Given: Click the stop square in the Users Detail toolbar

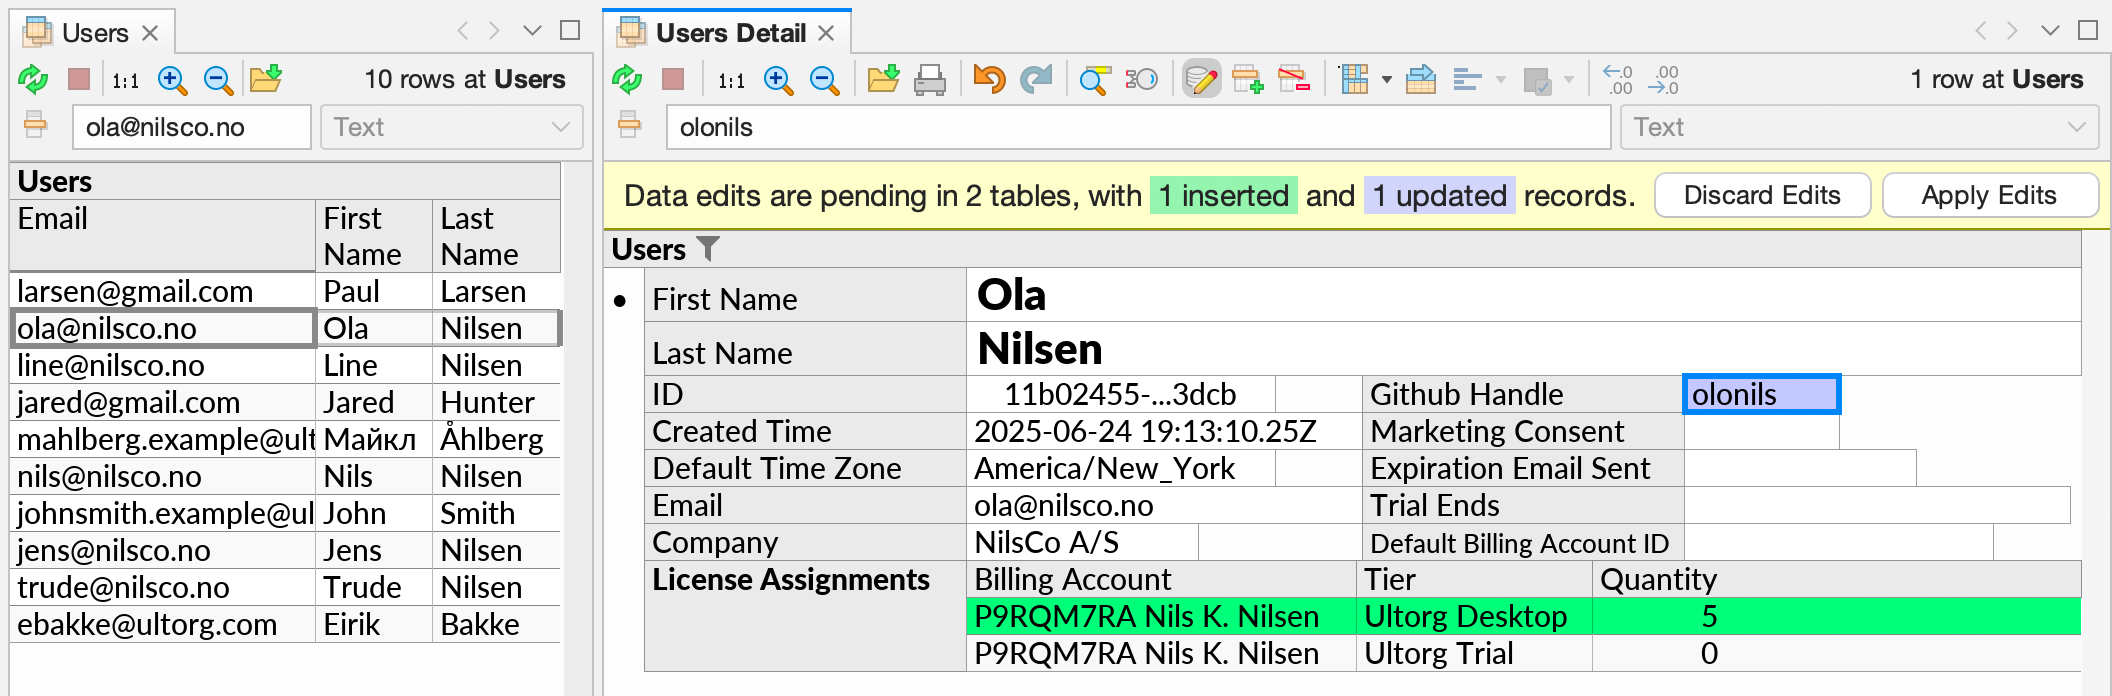Looking at the screenshot, I should point(673,79).
